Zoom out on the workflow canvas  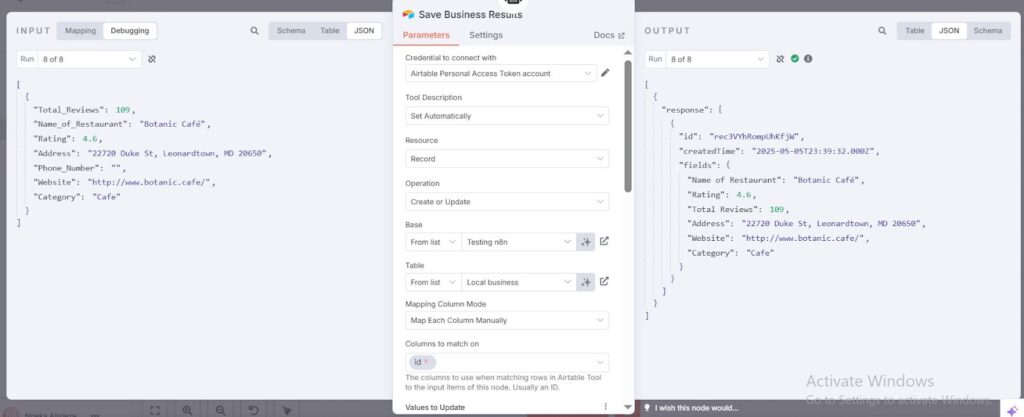[x=220, y=410]
